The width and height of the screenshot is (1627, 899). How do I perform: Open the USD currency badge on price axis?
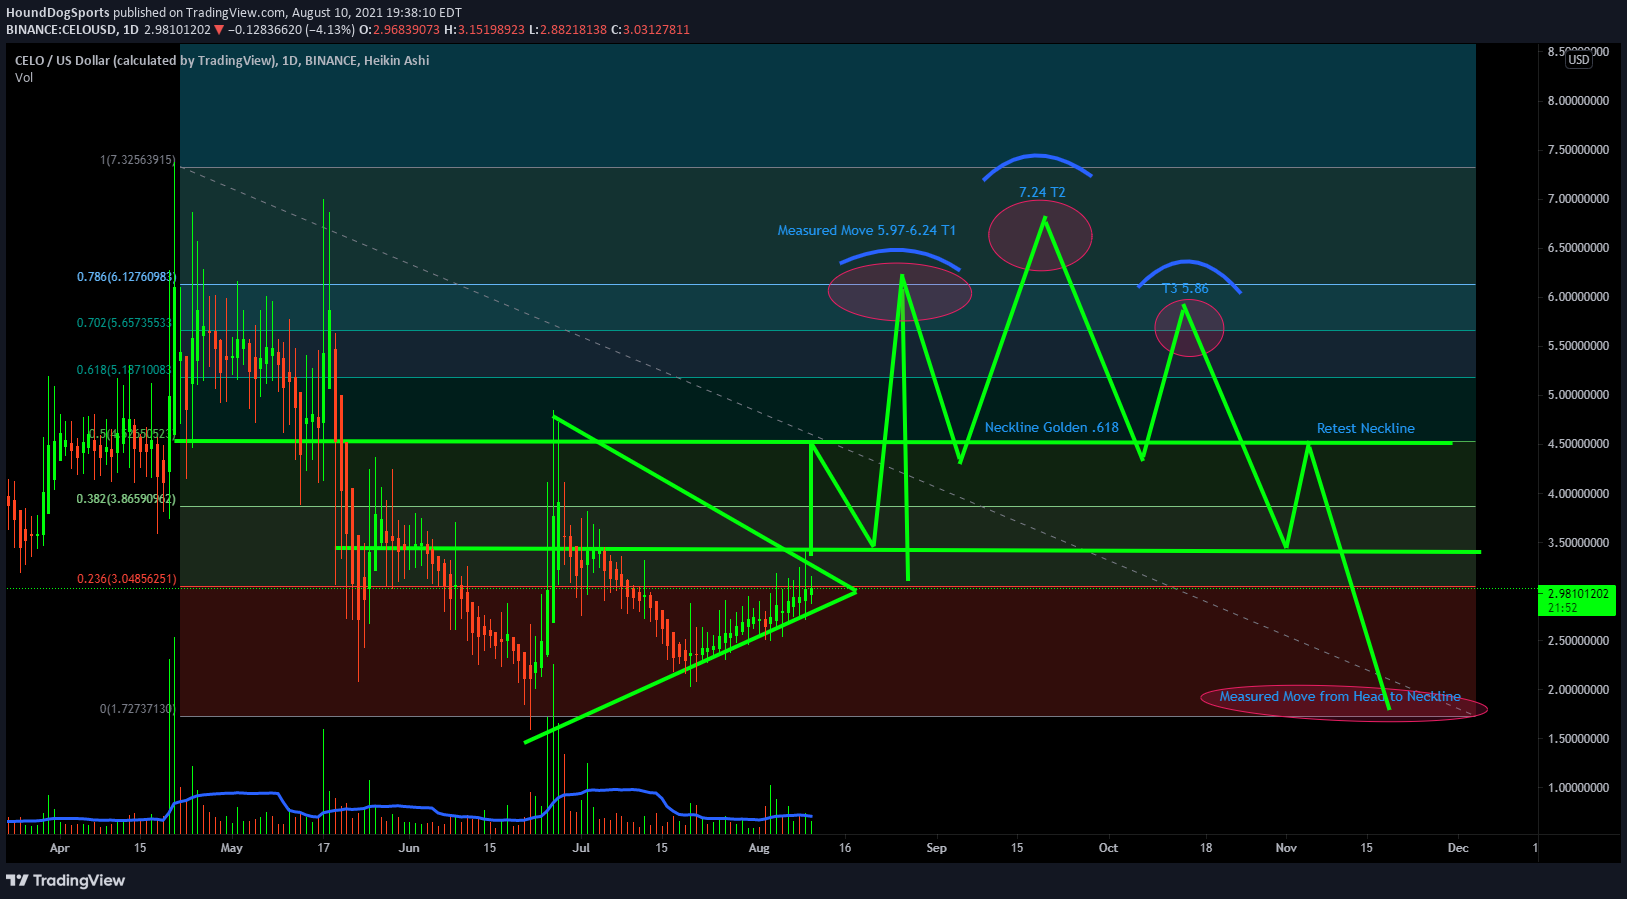point(1579,60)
